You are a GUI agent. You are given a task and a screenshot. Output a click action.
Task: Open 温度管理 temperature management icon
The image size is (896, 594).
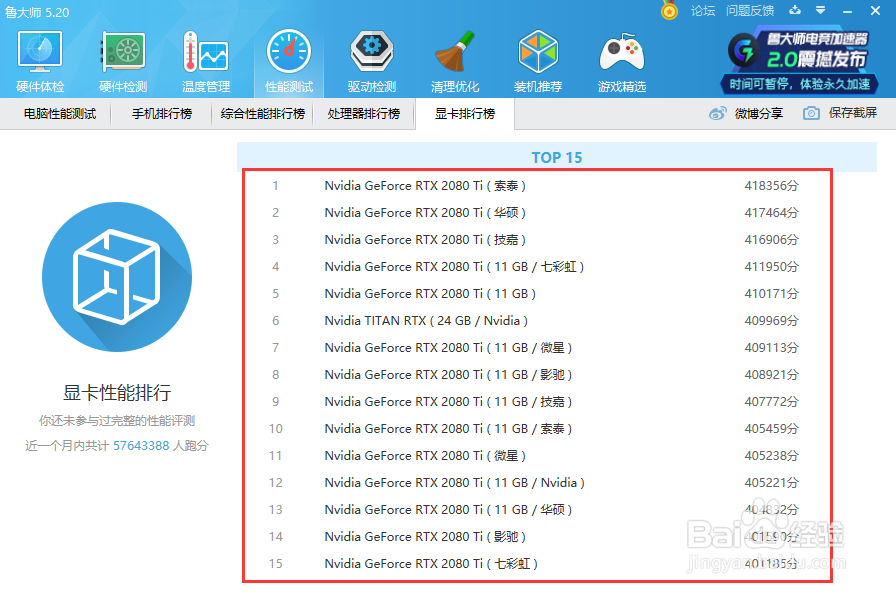[206, 52]
